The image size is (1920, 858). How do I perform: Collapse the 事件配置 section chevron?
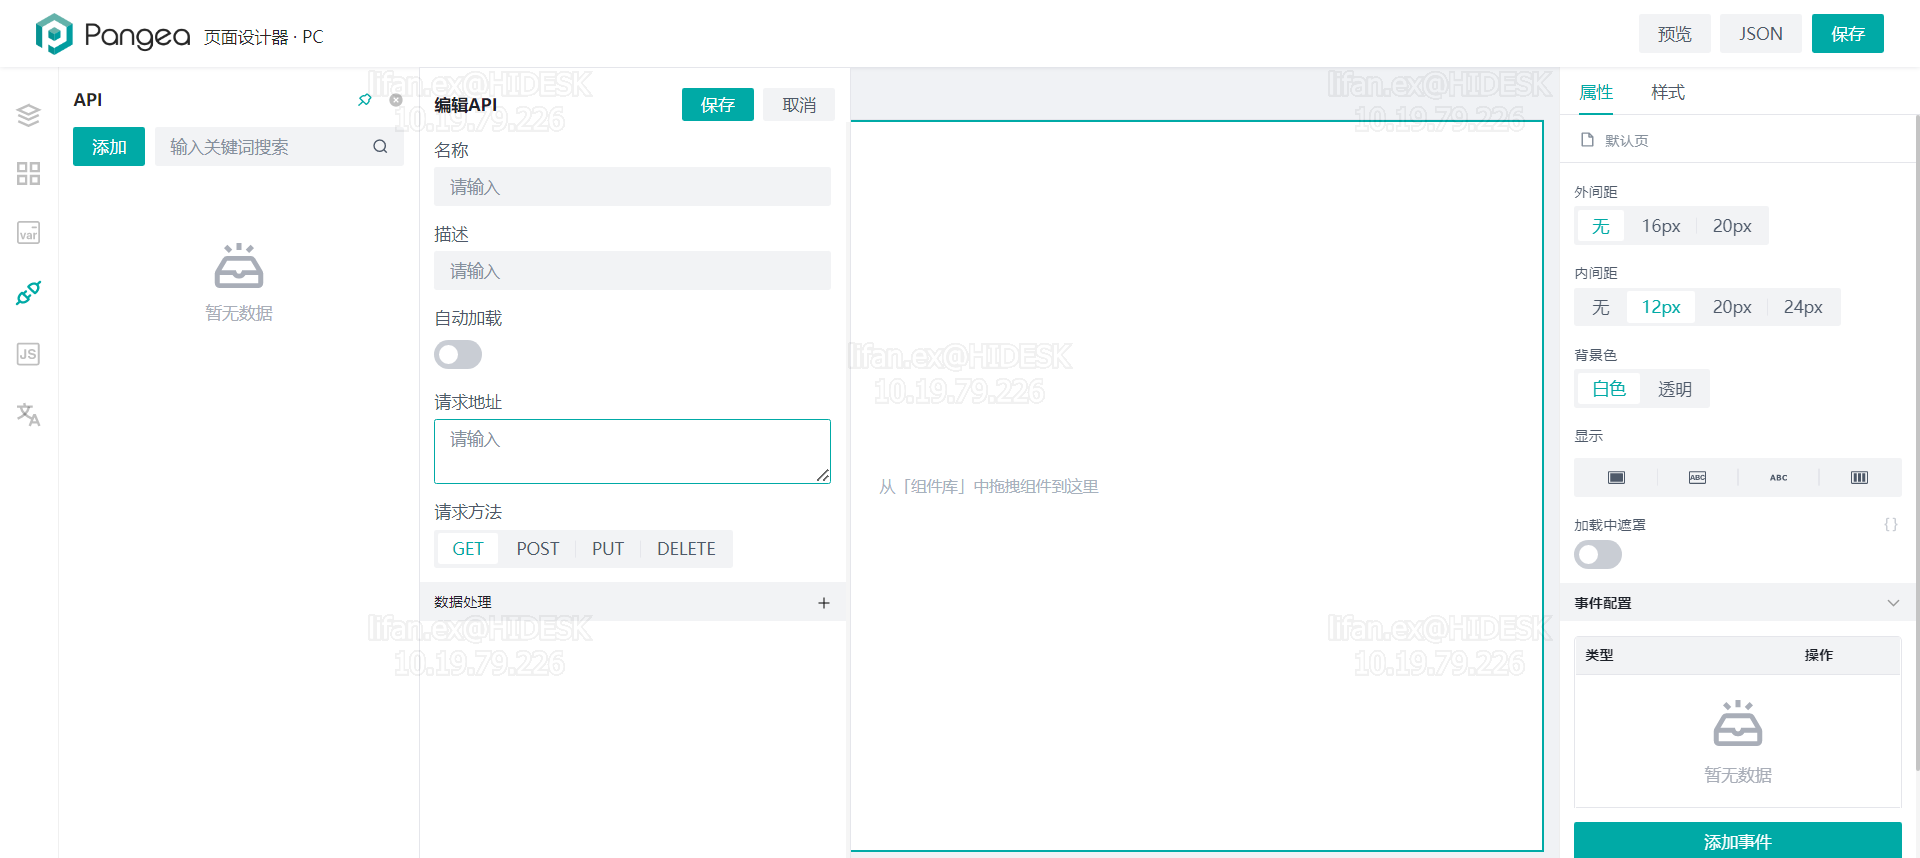click(1893, 603)
